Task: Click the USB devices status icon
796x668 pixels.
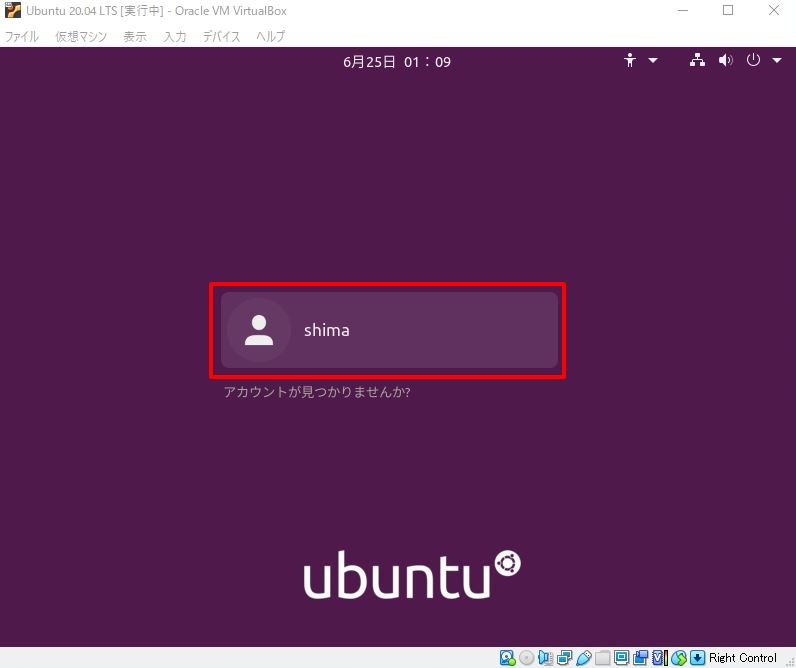Action: pos(583,658)
